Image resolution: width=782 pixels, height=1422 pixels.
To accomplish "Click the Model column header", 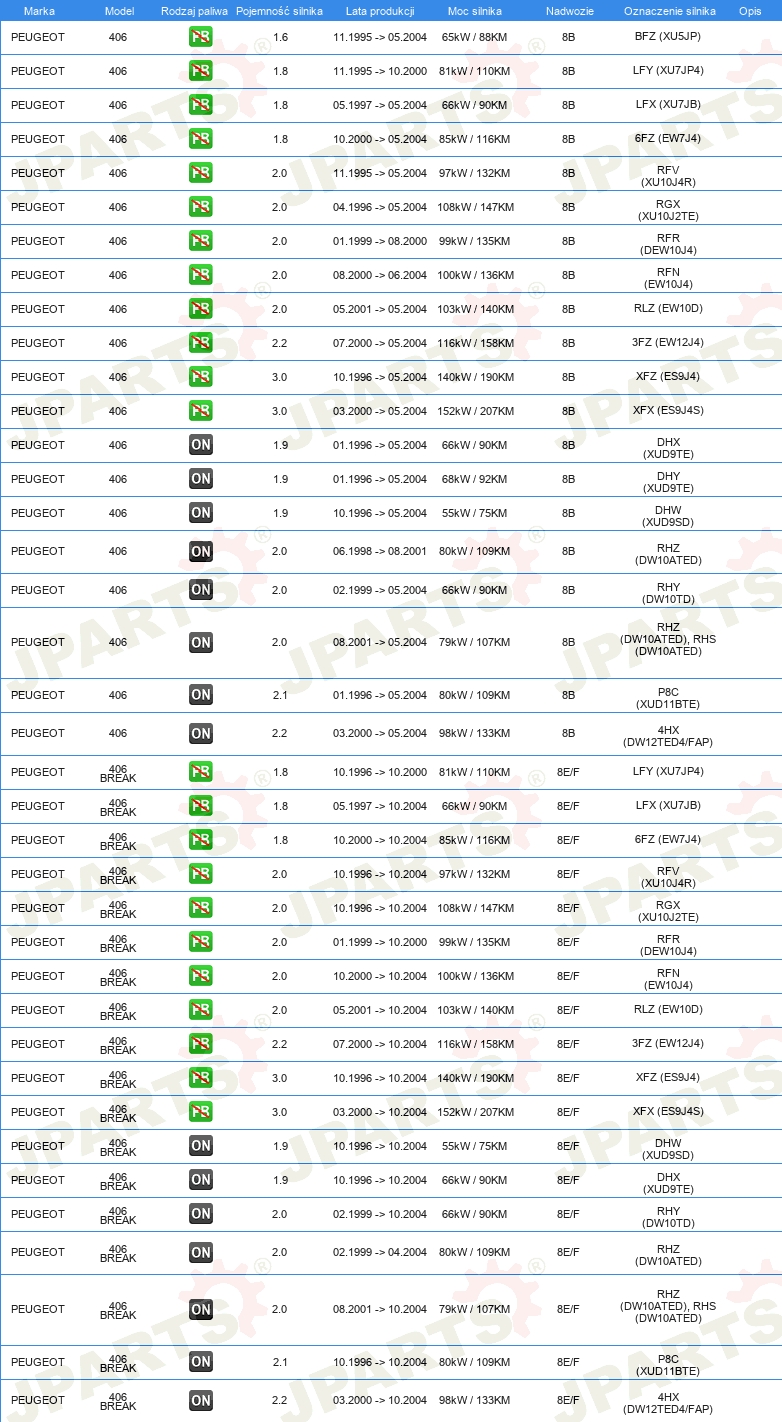I will (x=119, y=11).
